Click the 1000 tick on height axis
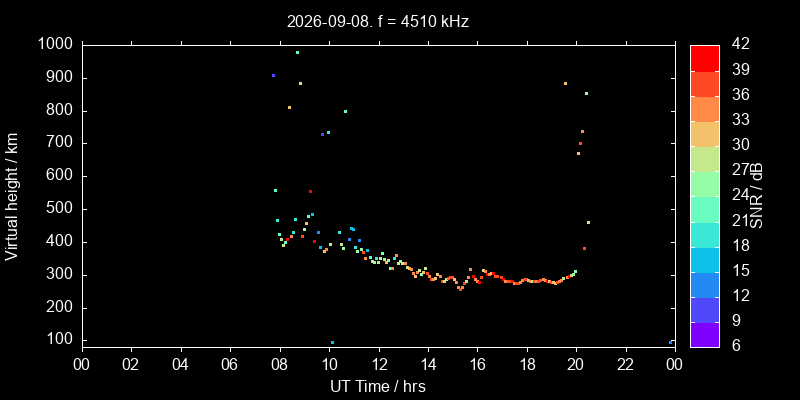 pos(57,45)
